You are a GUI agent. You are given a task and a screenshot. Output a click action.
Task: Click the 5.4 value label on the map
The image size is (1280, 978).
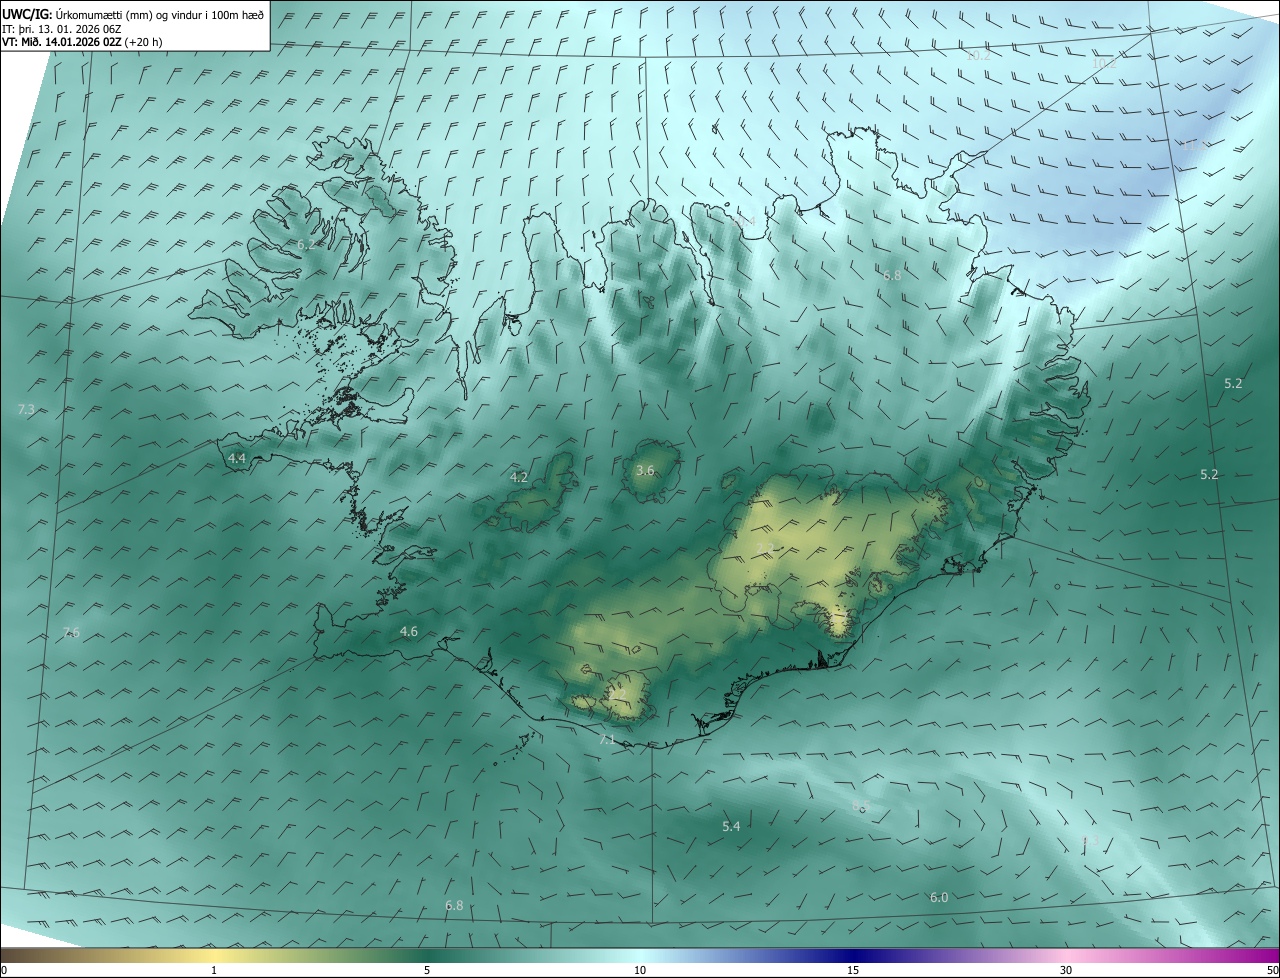point(731,826)
